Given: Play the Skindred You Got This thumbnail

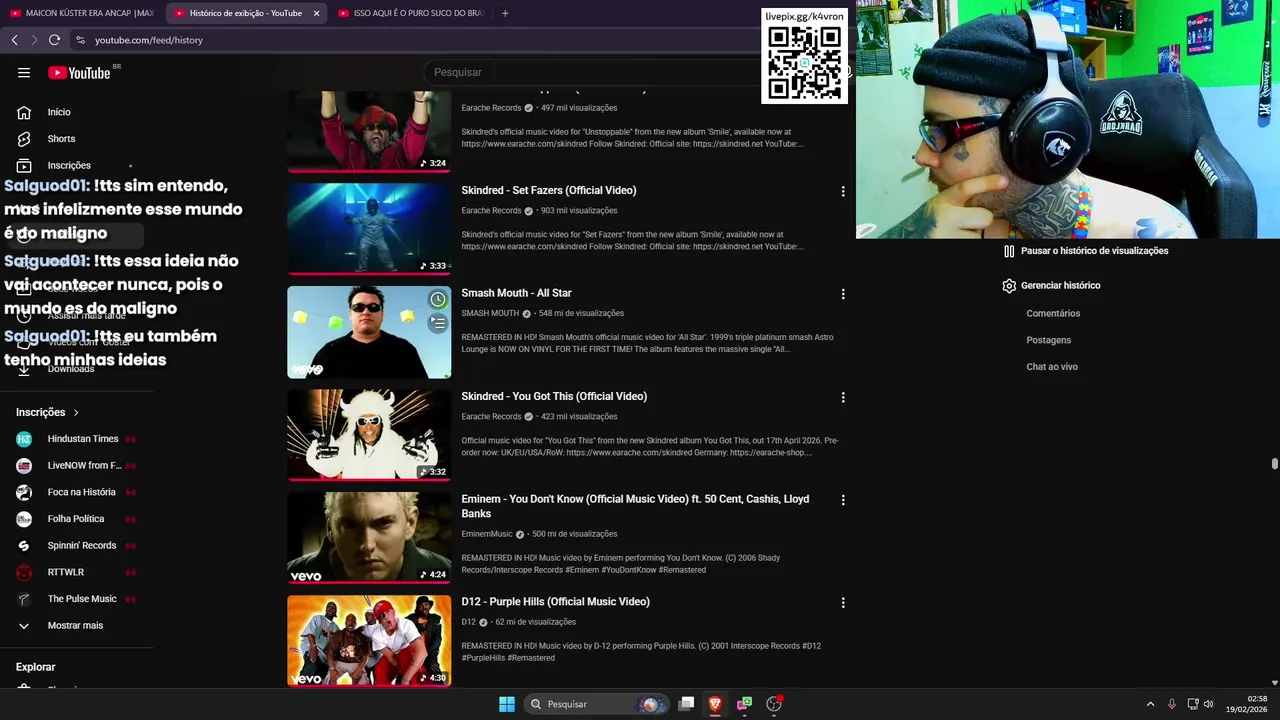Looking at the screenshot, I should (369, 435).
